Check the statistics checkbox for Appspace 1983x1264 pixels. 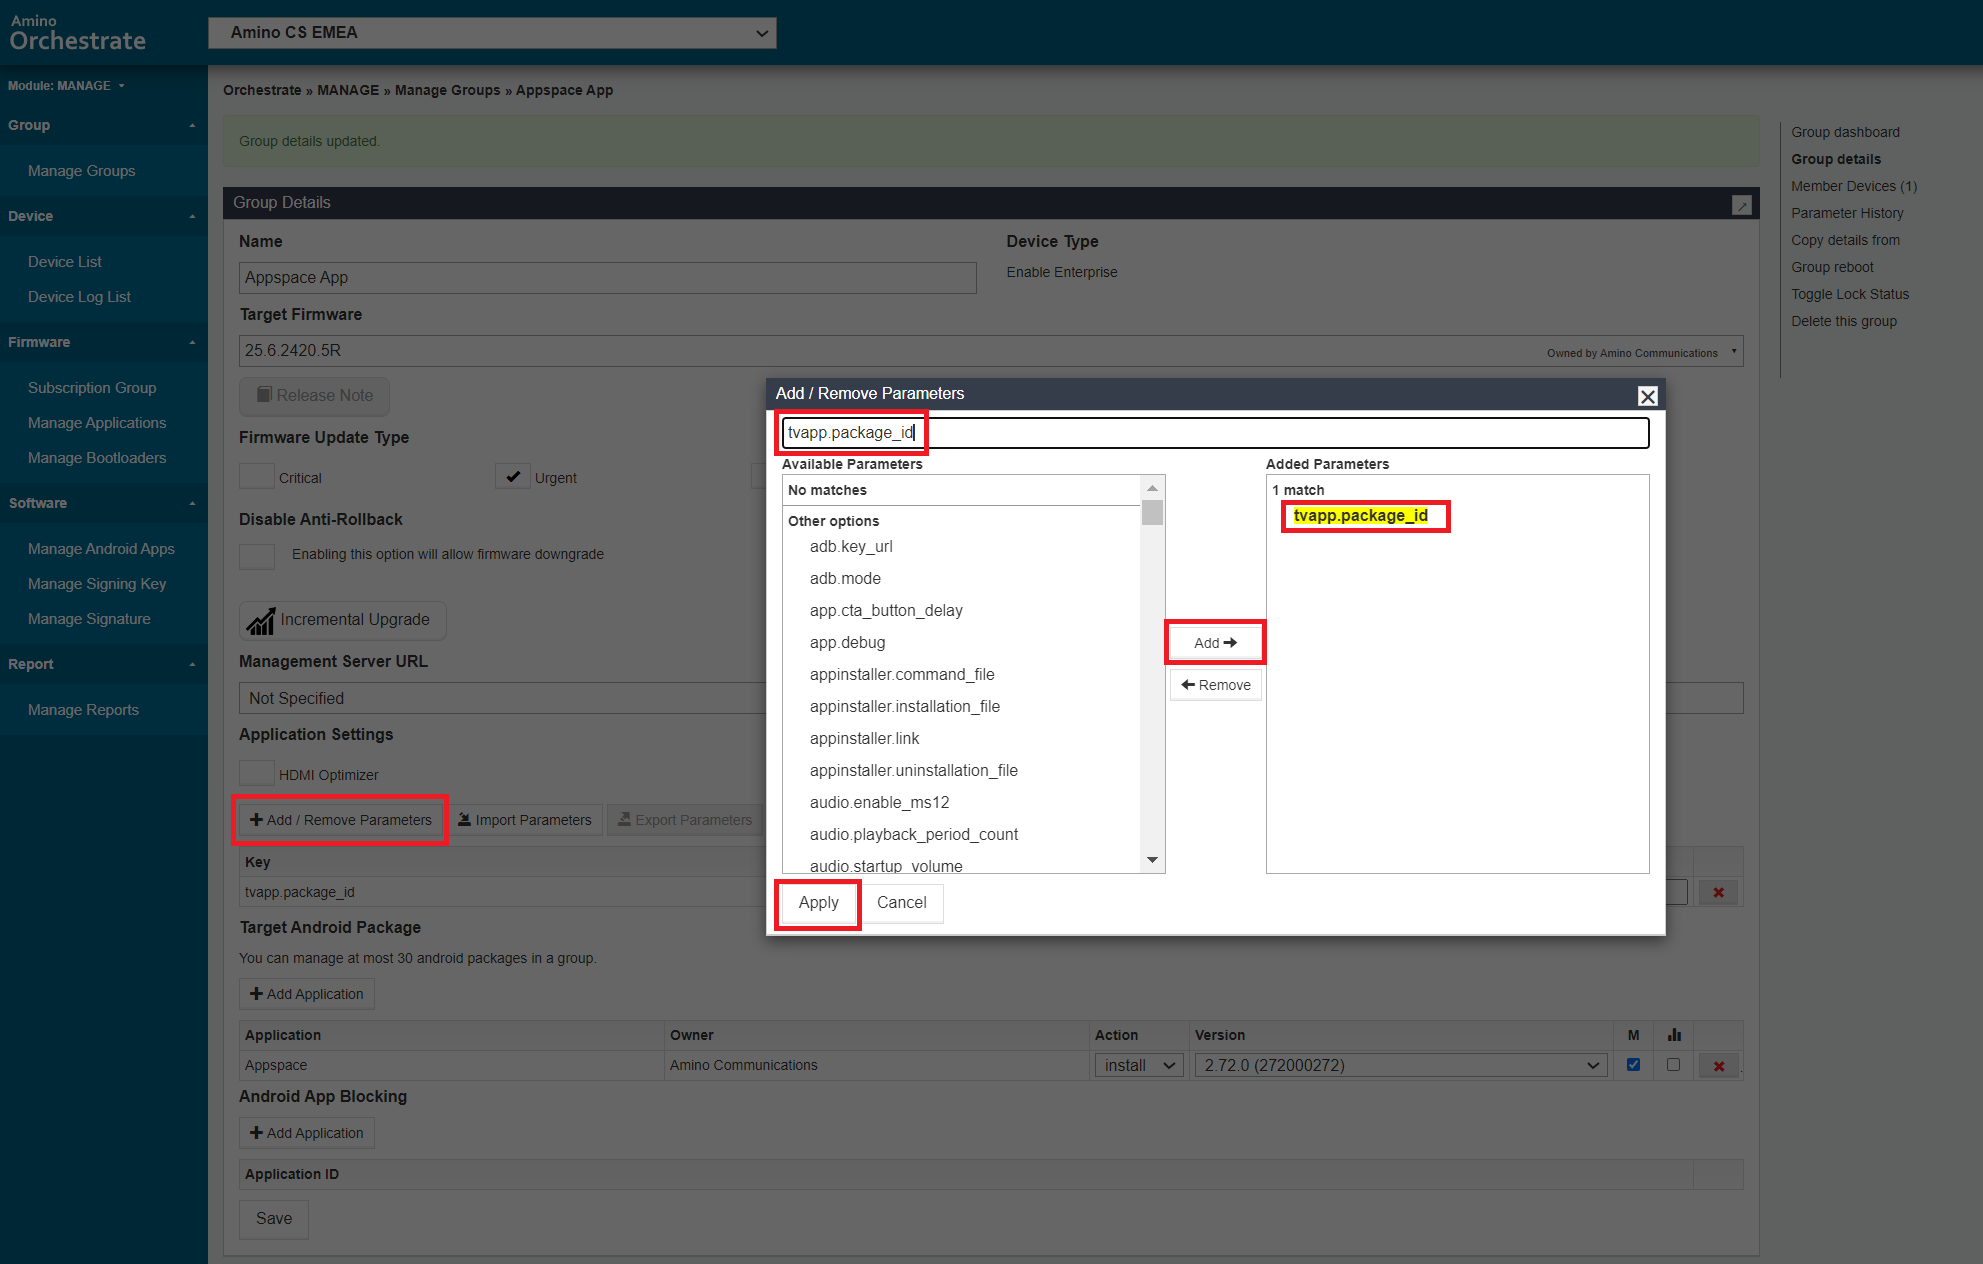[x=1673, y=1065]
